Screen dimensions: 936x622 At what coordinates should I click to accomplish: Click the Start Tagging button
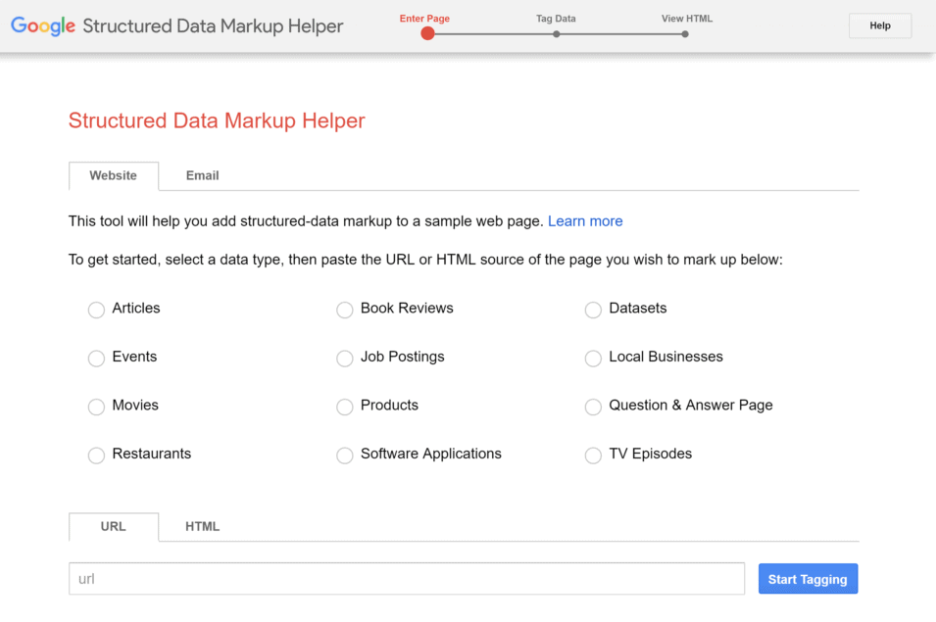(807, 578)
